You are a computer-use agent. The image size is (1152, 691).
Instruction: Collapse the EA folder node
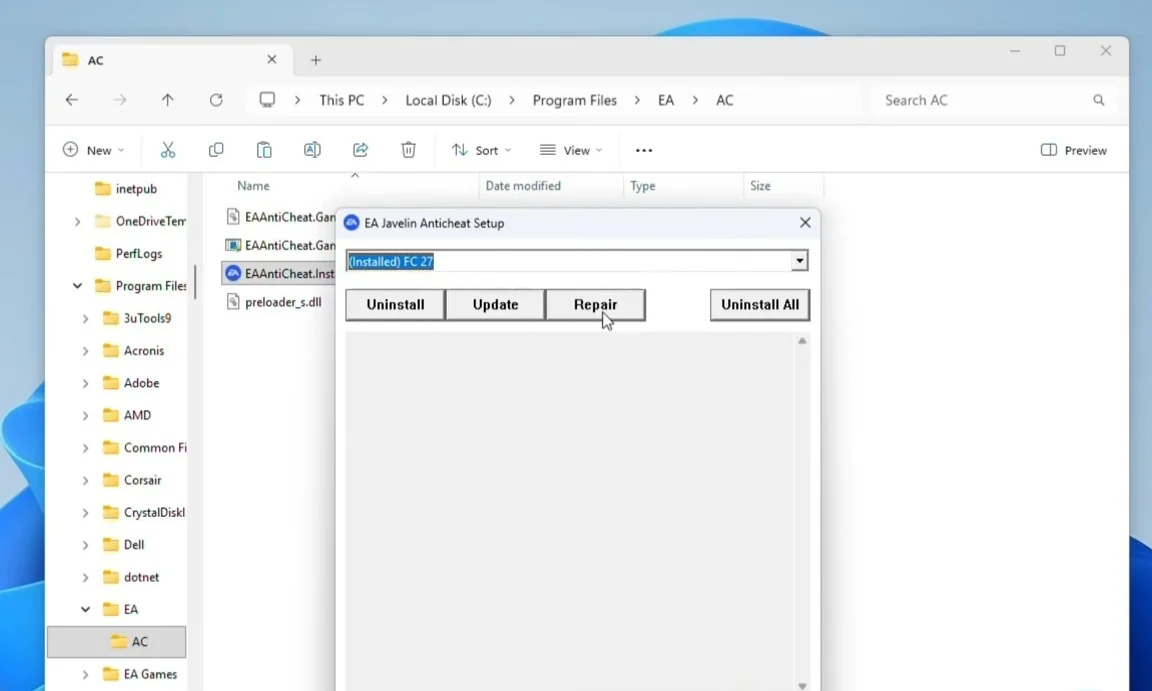[85, 609]
